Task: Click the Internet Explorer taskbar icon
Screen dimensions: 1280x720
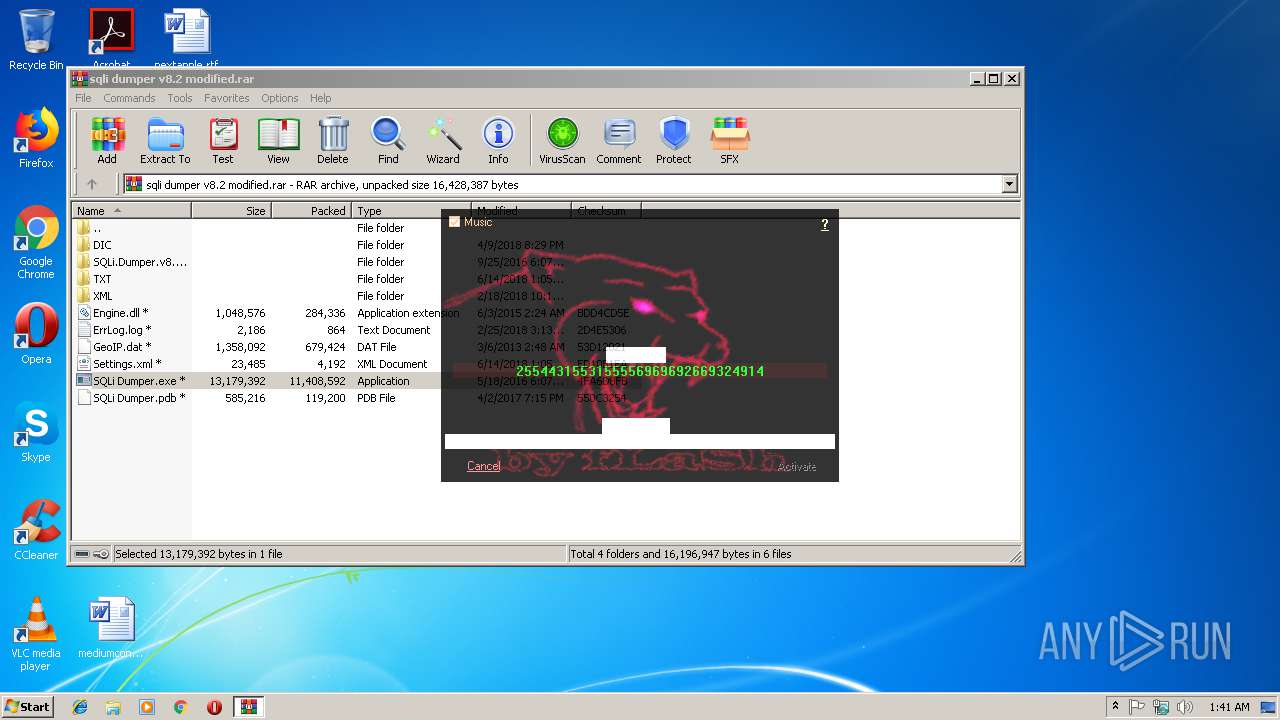Action: coord(80,707)
